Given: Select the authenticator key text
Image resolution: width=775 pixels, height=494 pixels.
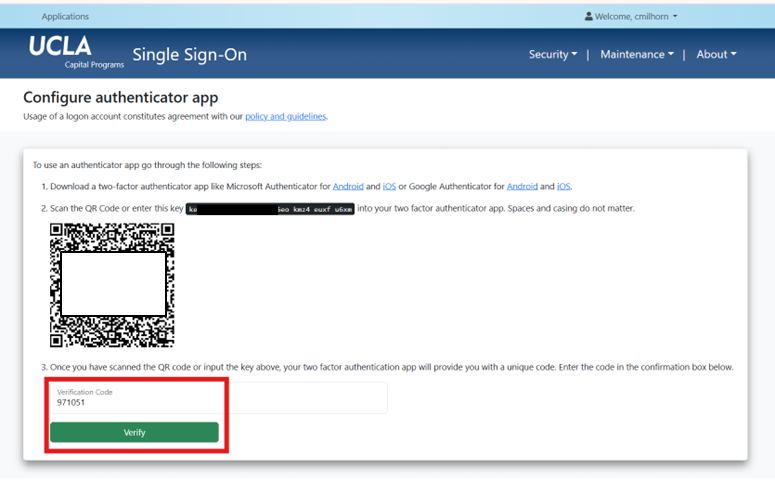Looking at the screenshot, I should click(x=270, y=209).
